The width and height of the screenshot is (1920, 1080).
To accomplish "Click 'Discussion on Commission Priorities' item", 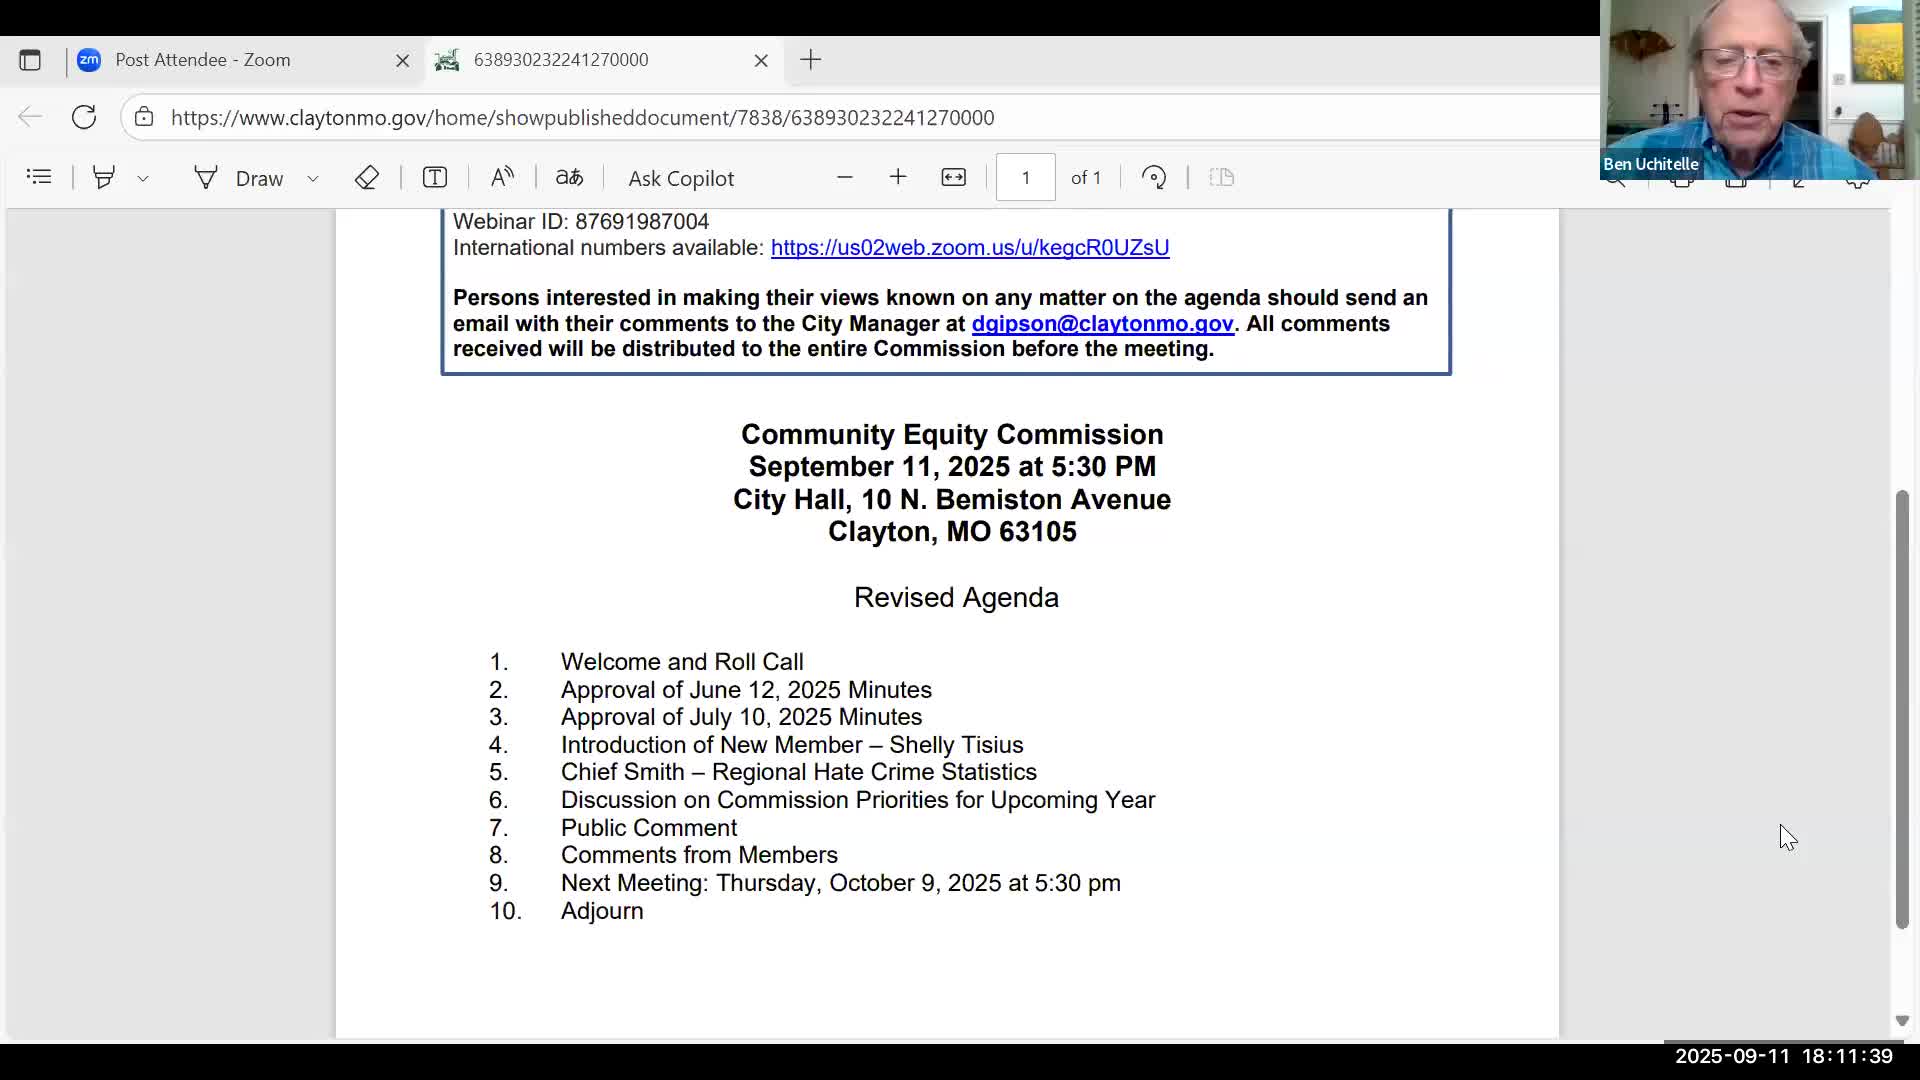I will [x=858, y=800].
